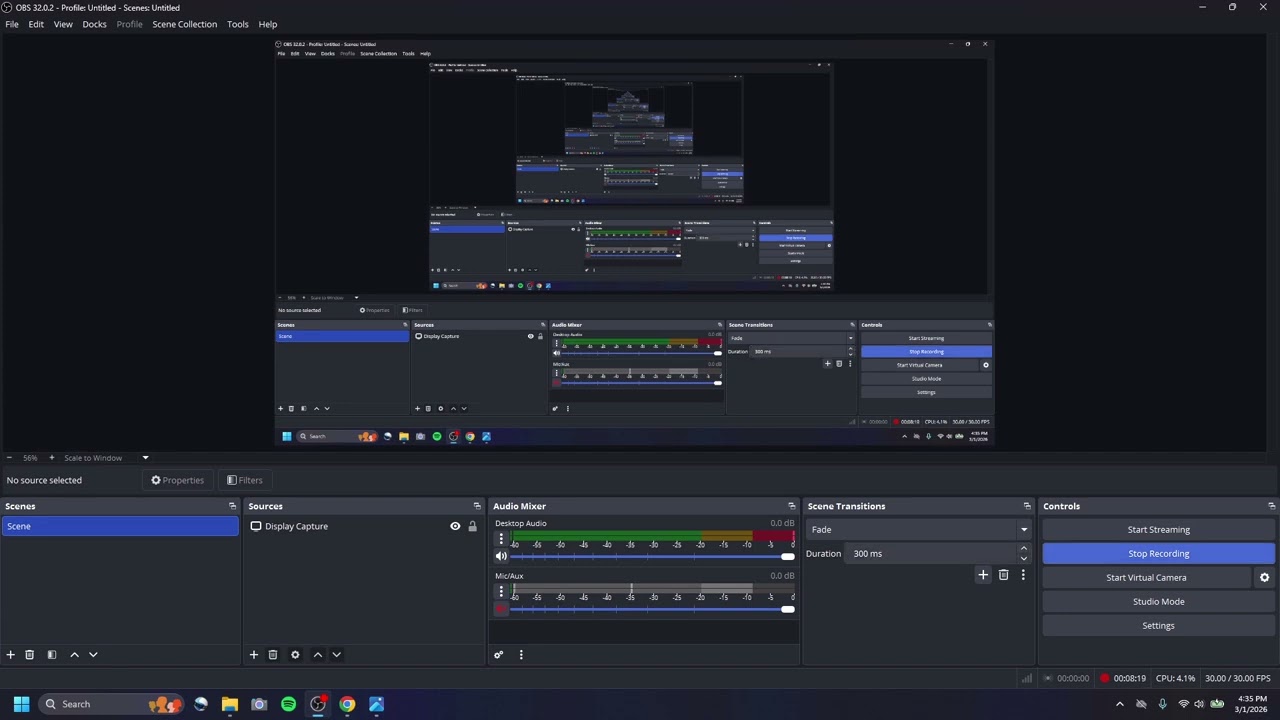Open transition properties three-dot menu
Viewport: 1280px width, 720px height.
[1023, 575]
